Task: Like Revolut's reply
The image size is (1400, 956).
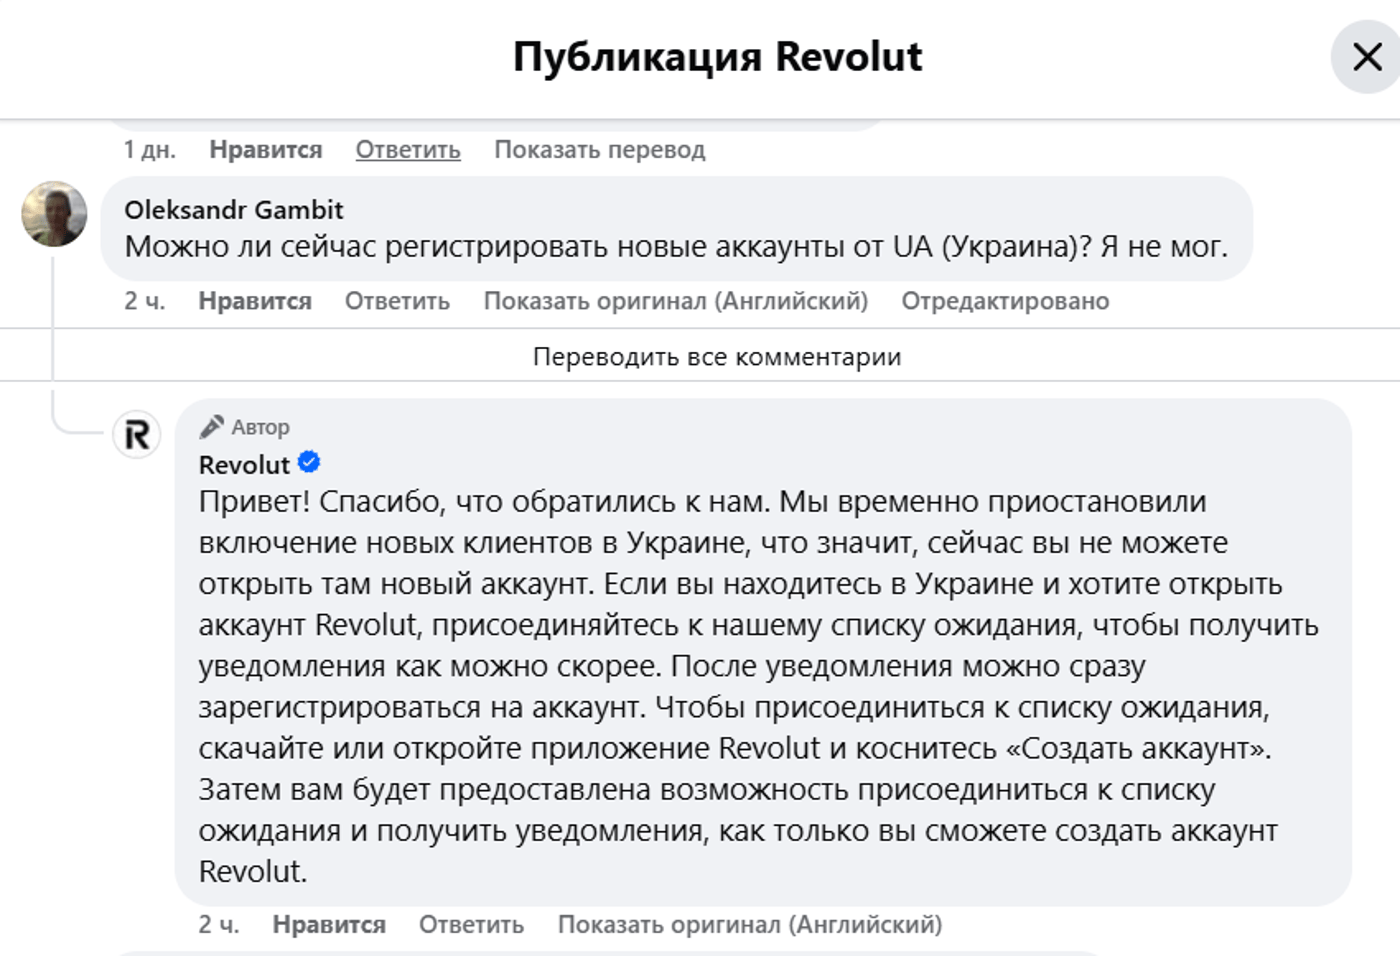Action: (329, 925)
